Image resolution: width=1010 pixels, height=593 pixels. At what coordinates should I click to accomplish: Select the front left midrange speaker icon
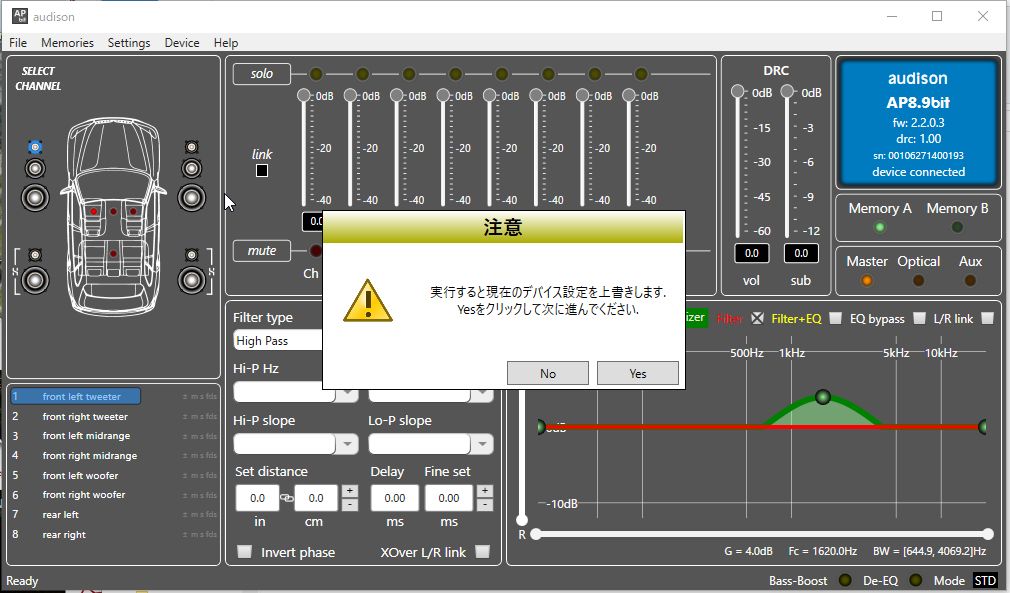click(35, 169)
